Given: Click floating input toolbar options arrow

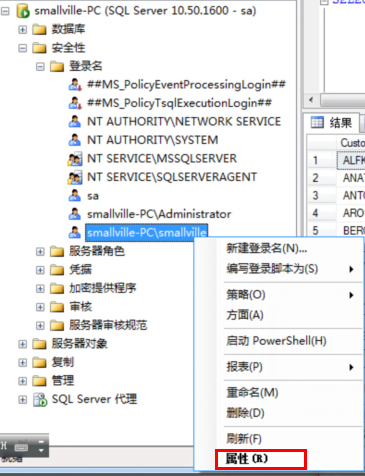Looking at the screenshot, I should click(x=41, y=450).
